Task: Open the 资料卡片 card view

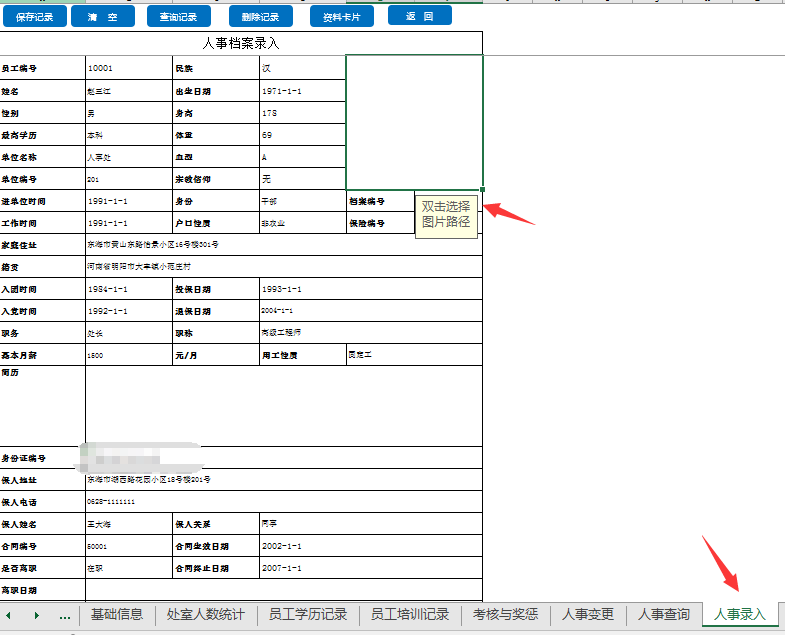Action: [342, 17]
